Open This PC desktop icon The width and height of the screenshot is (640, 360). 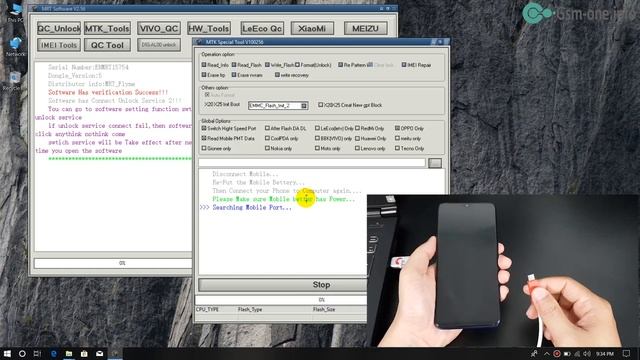pyautogui.click(x=16, y=11)
